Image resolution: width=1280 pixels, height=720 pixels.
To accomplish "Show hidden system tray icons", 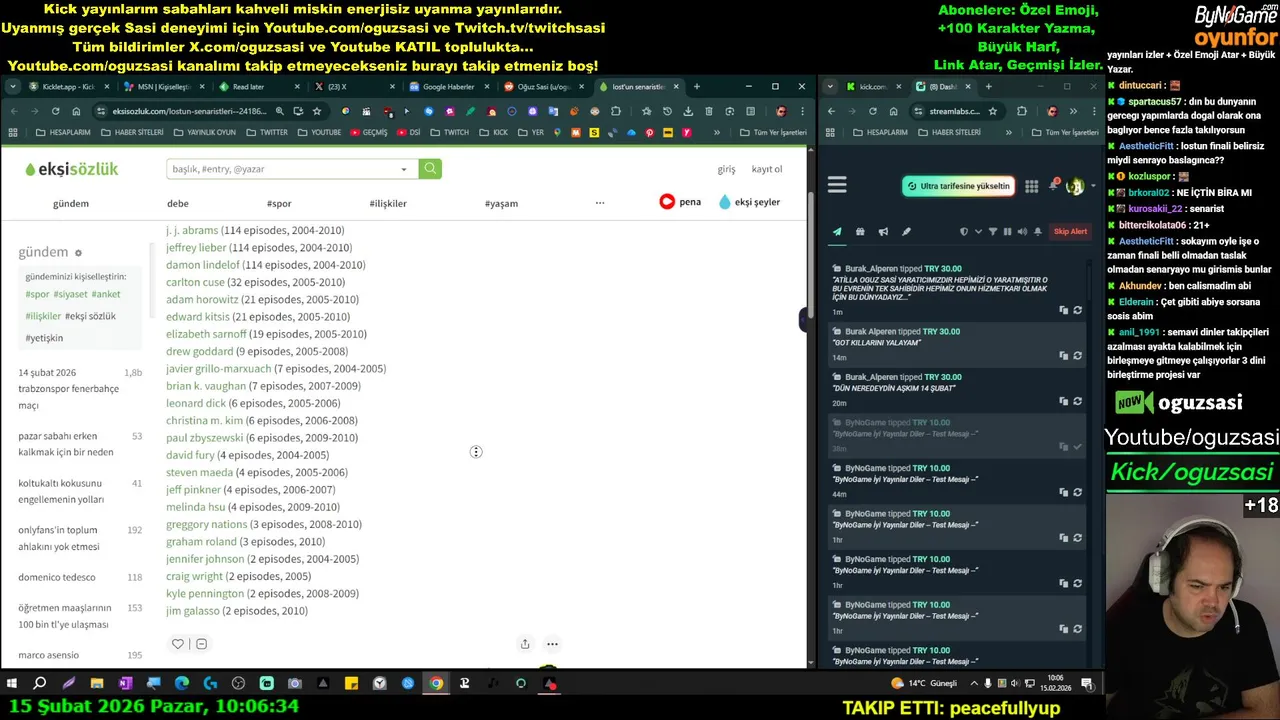I will tap(974, 684).
